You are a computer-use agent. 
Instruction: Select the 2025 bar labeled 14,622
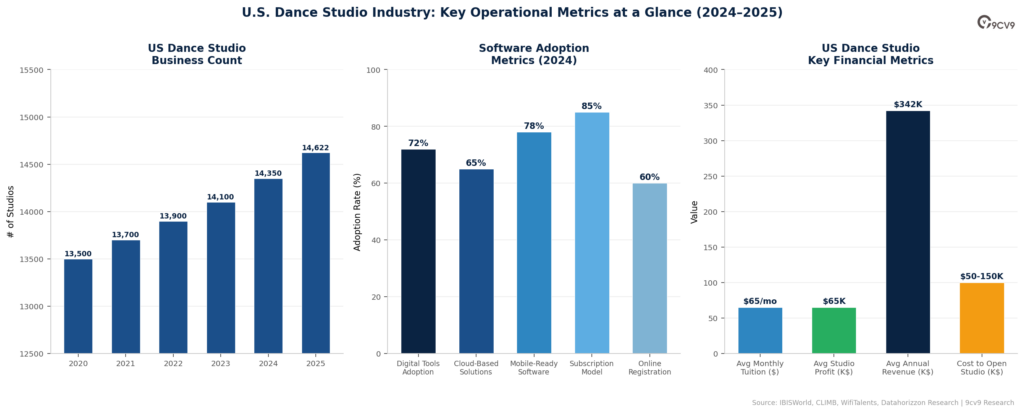click(316, 254)
